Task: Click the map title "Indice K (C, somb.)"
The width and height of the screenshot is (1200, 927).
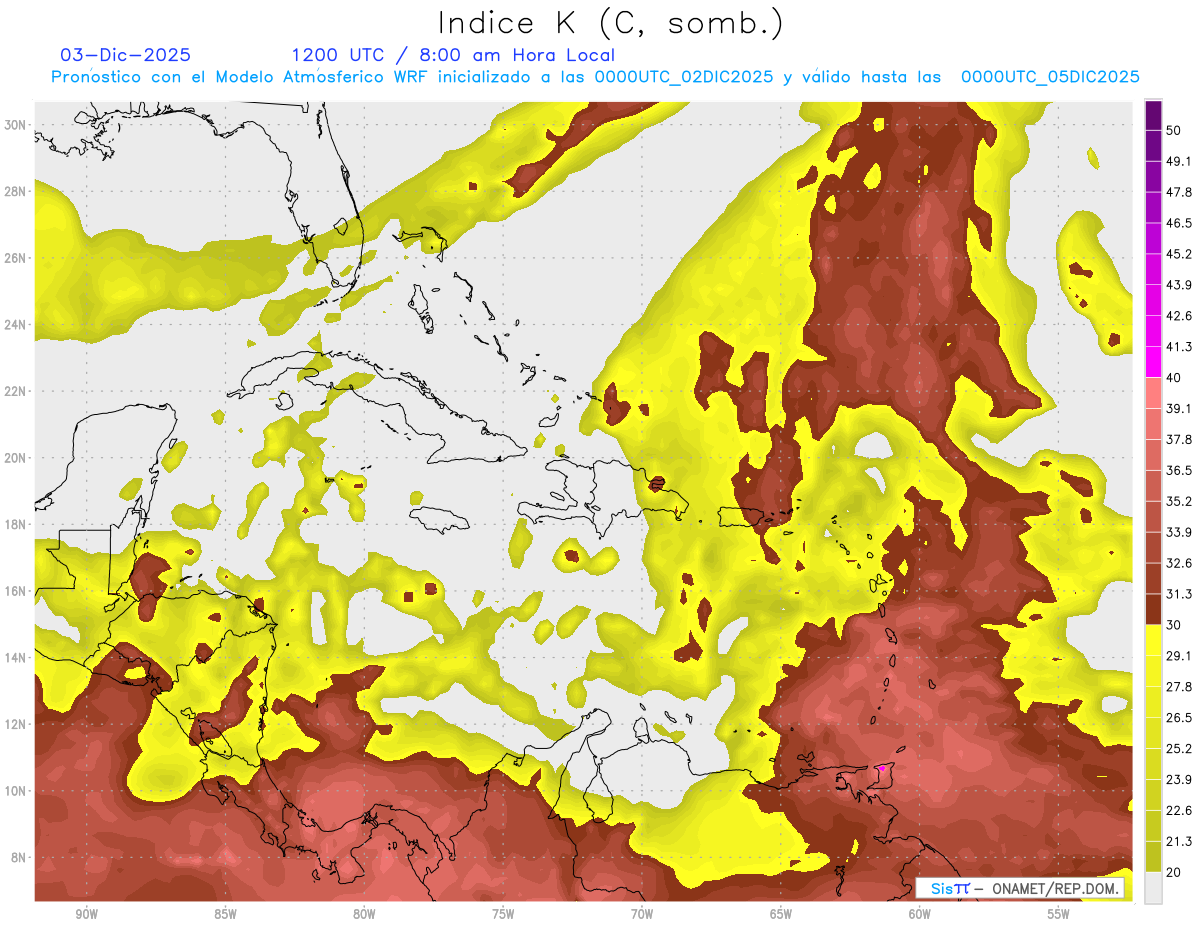Action: click(x=611, y=23)
